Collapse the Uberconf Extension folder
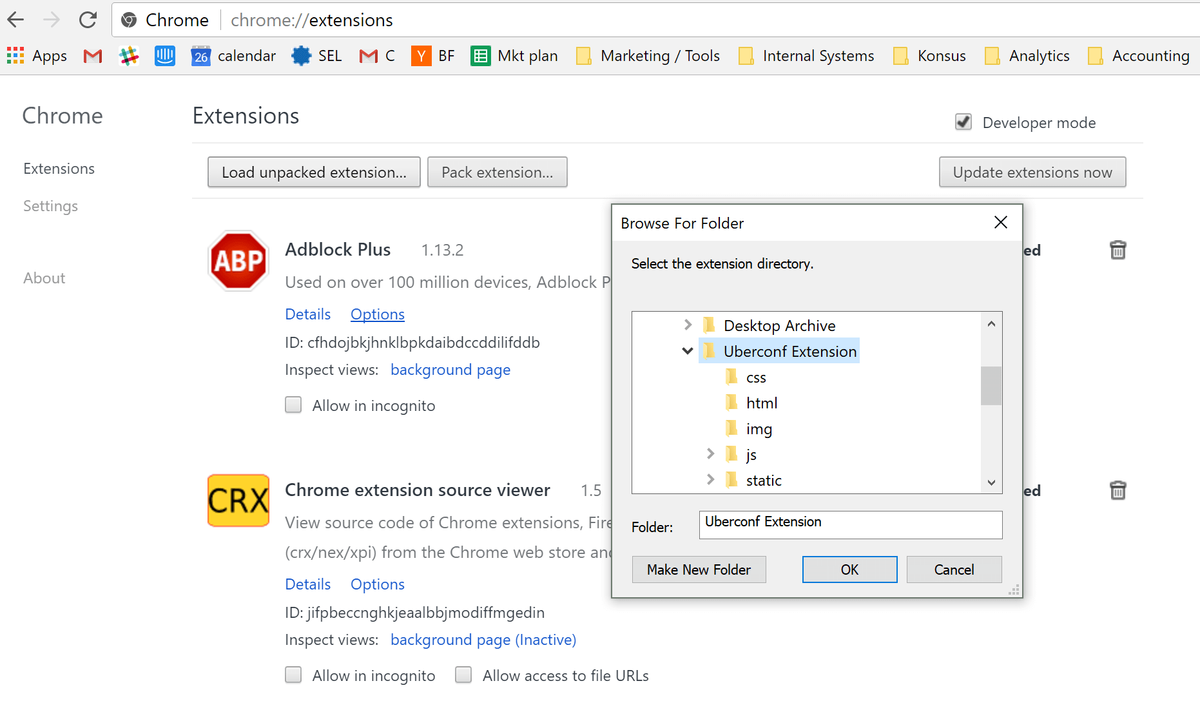 pos(687,351)
